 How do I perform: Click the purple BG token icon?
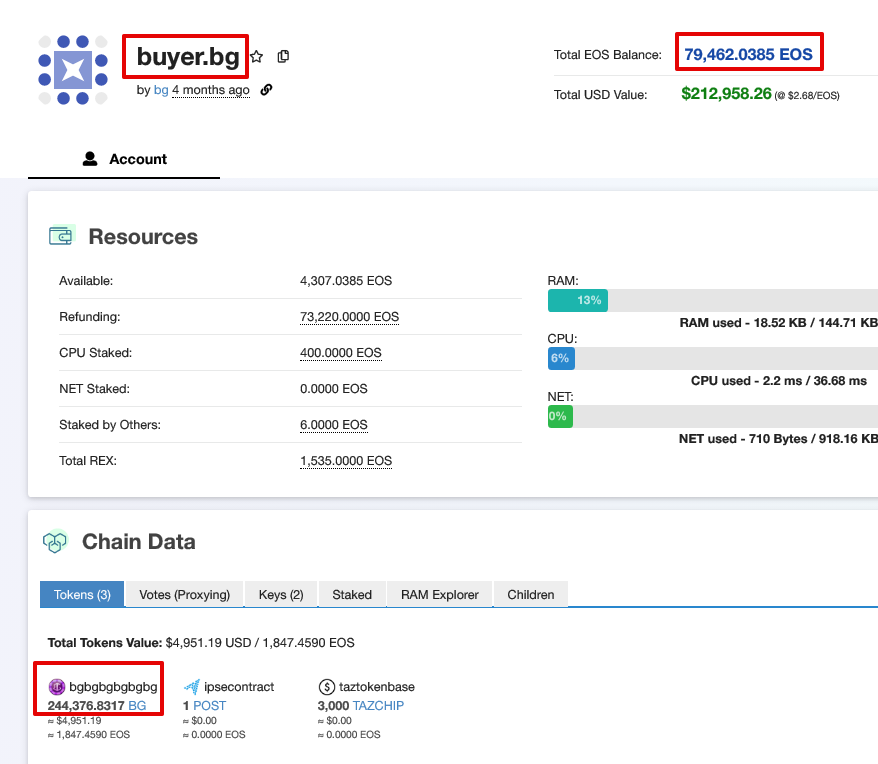point(57,686)
